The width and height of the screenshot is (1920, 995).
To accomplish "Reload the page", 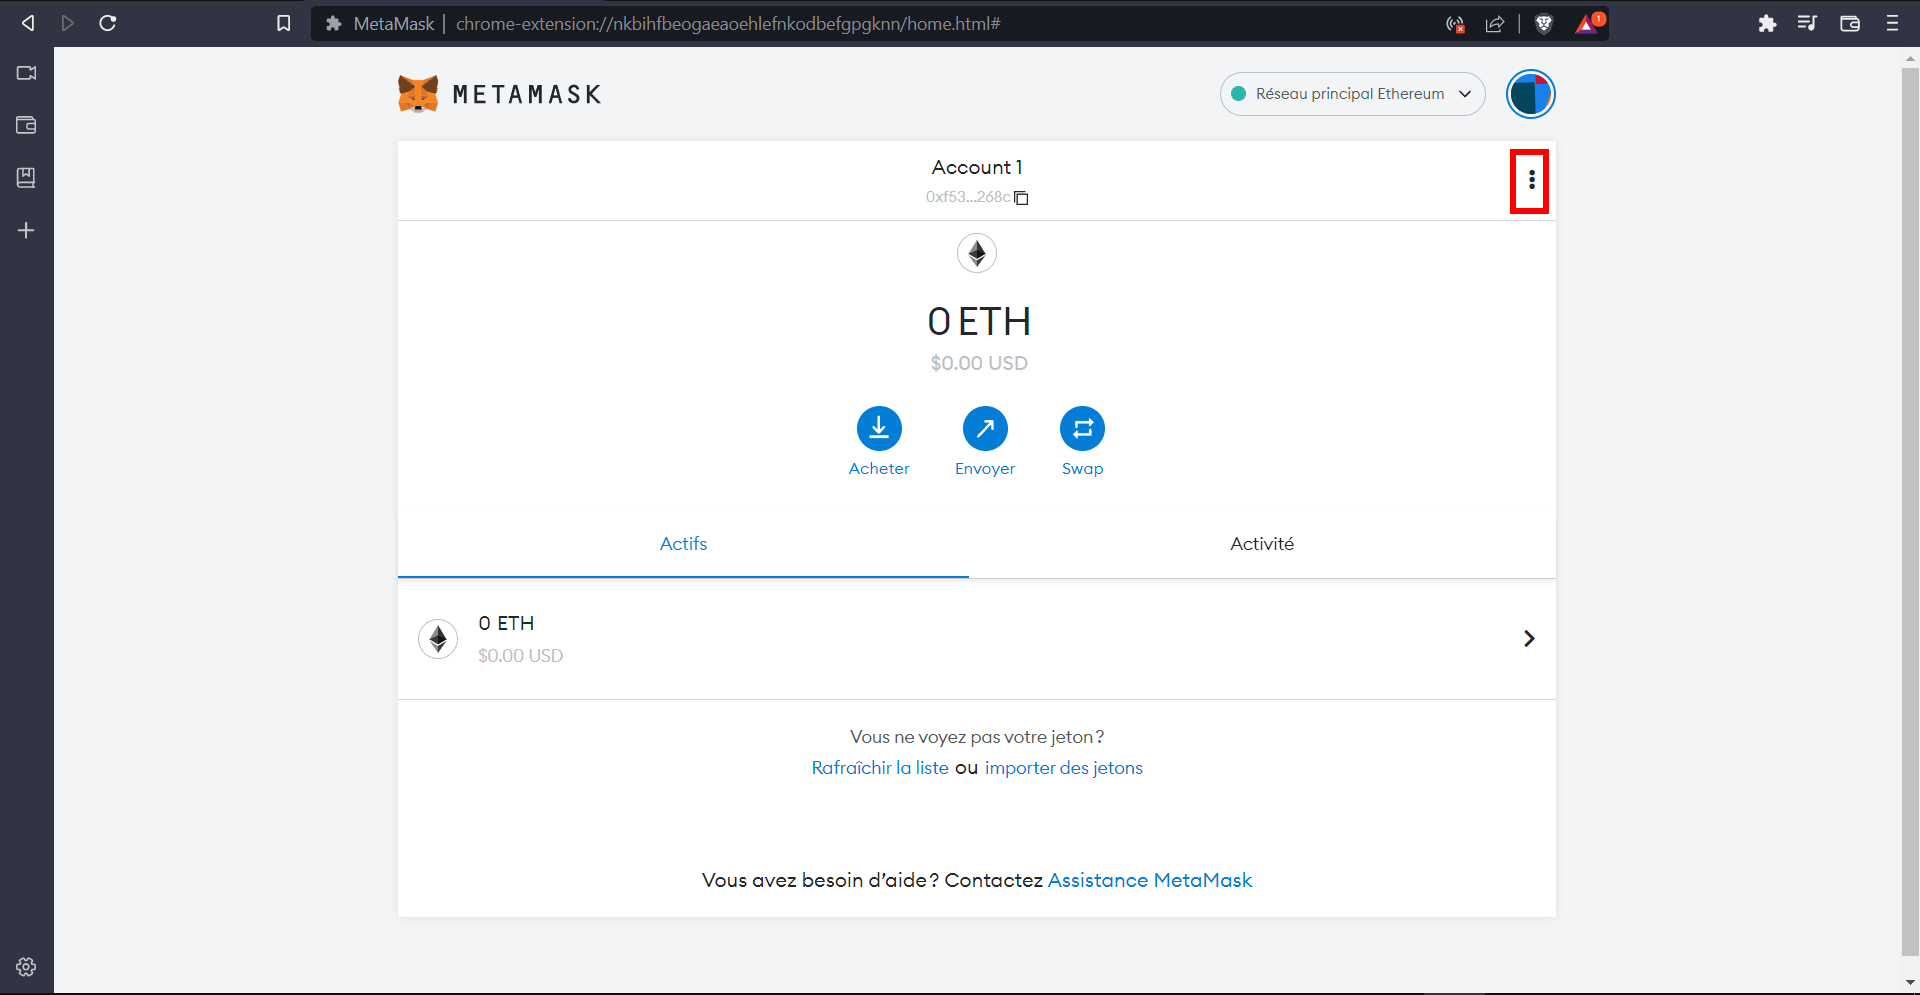I will (x=108, y=23).
